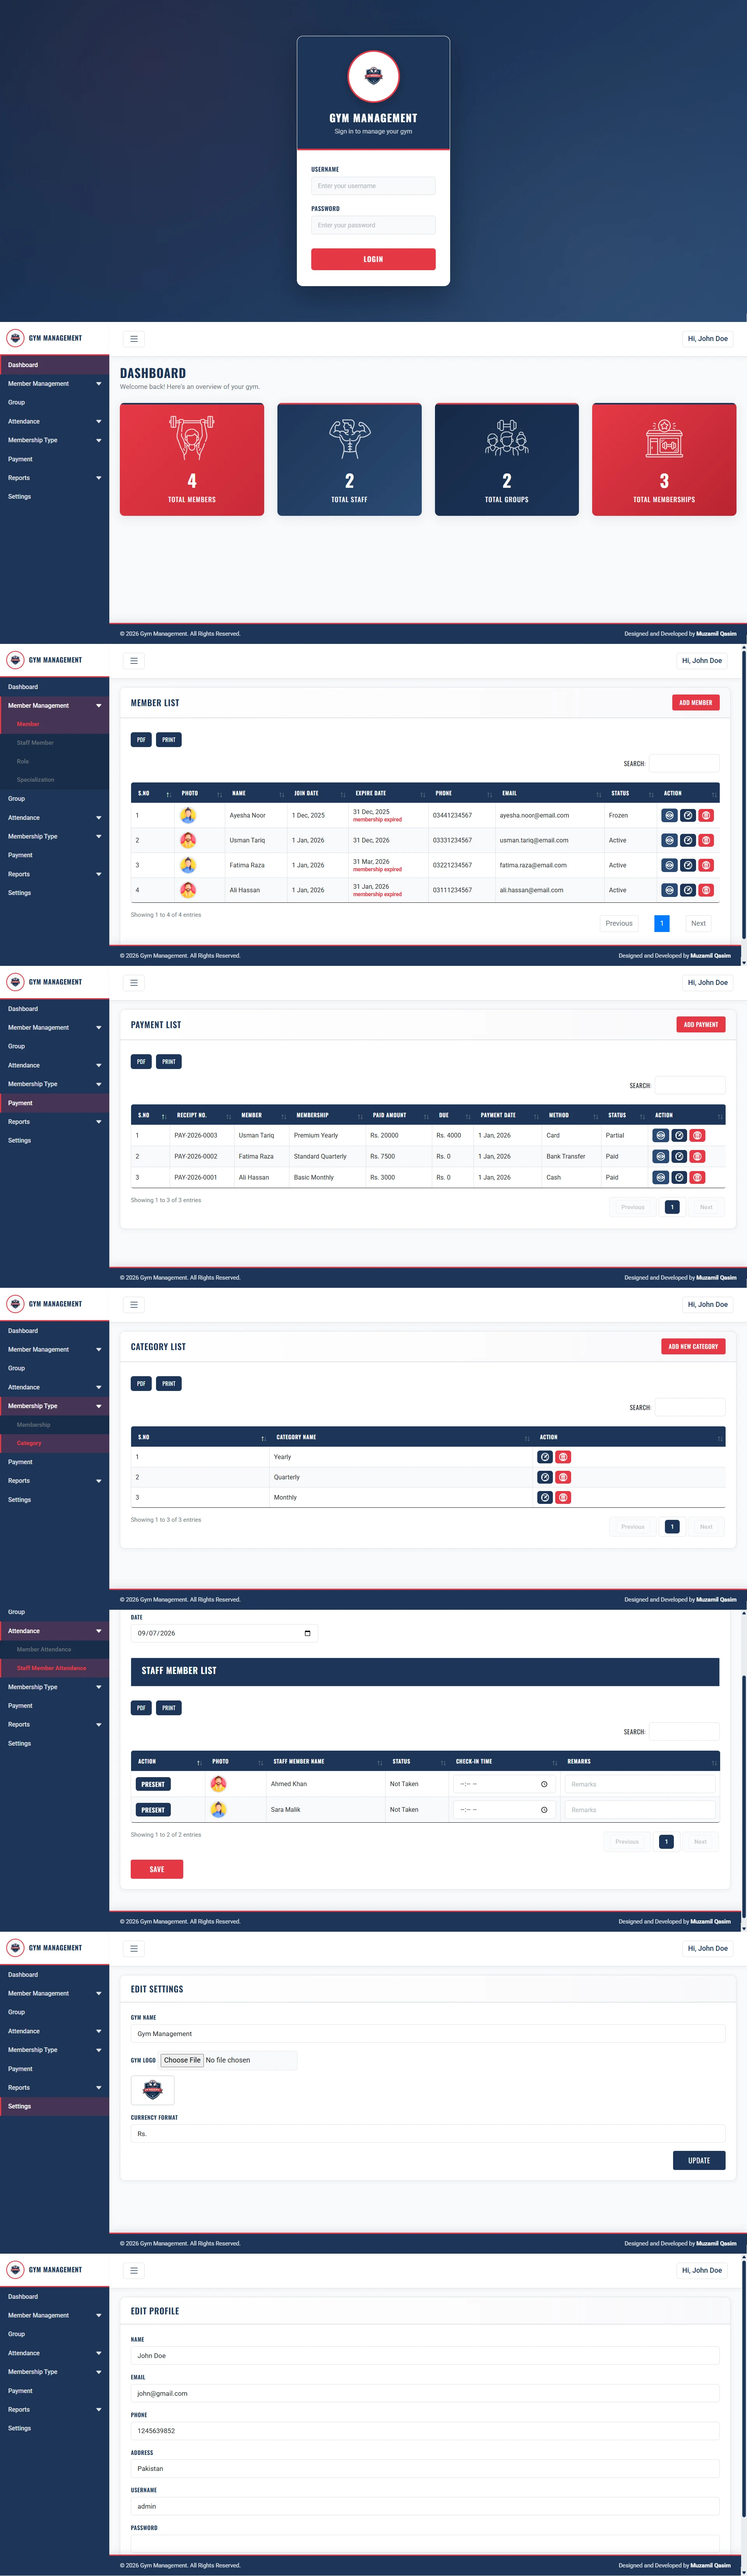Sort Member List by the Name column arrows
The width and height of the screenshot is (747, 2576).
(282, 794)
